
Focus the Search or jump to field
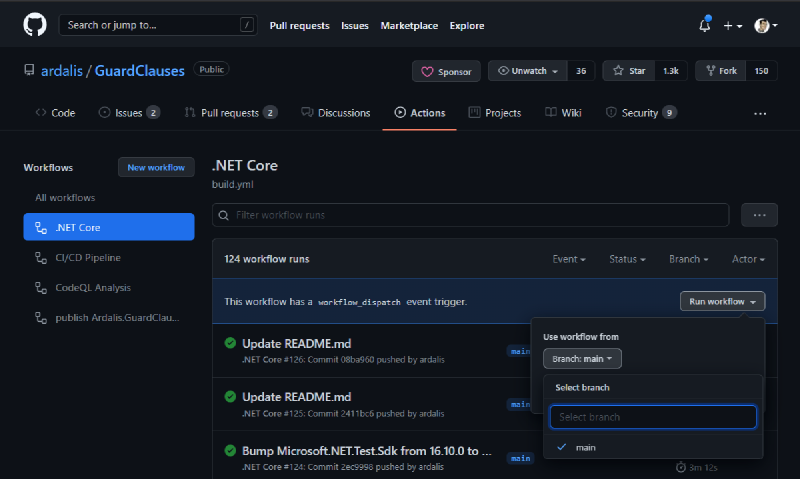158,25
